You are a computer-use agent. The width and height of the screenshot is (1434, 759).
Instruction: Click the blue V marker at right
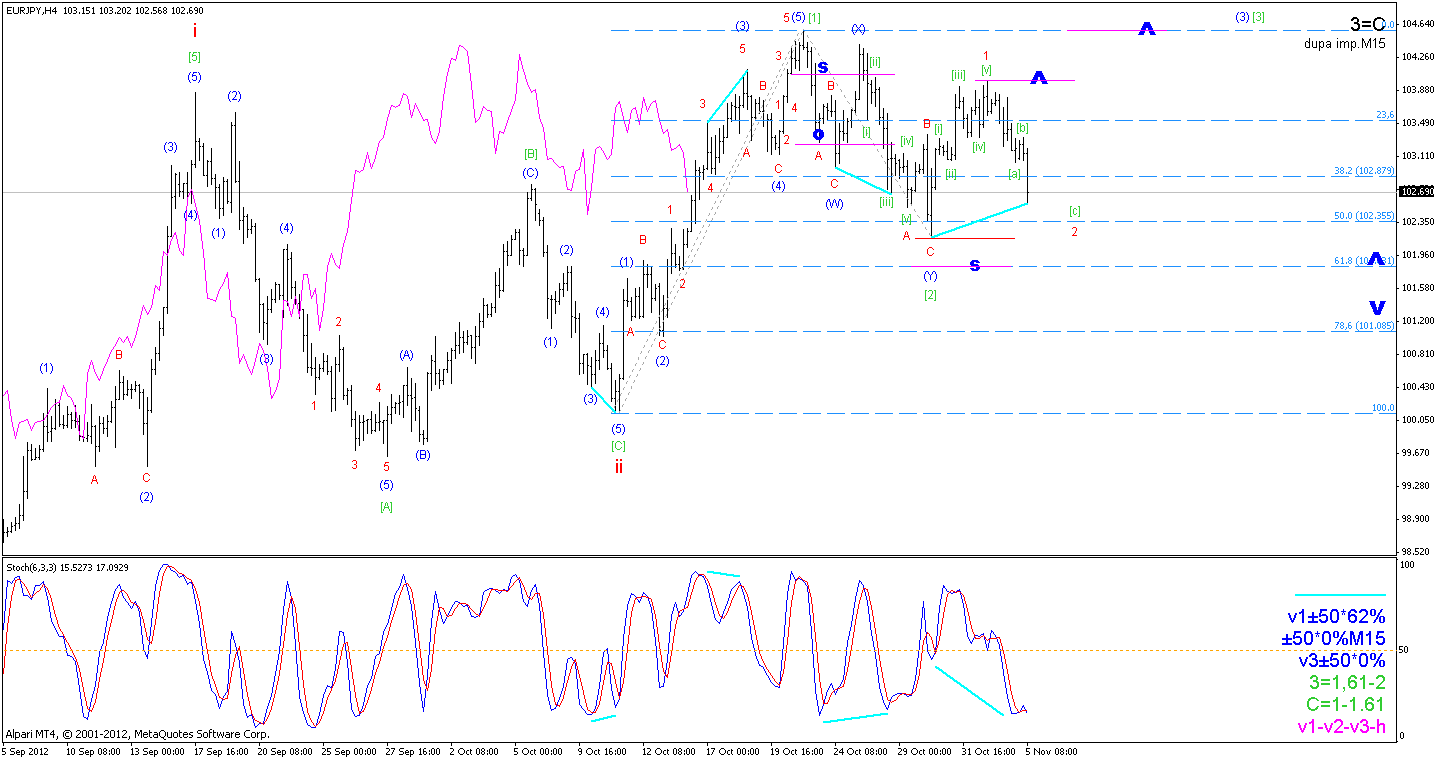click(x=1377, y=307)
